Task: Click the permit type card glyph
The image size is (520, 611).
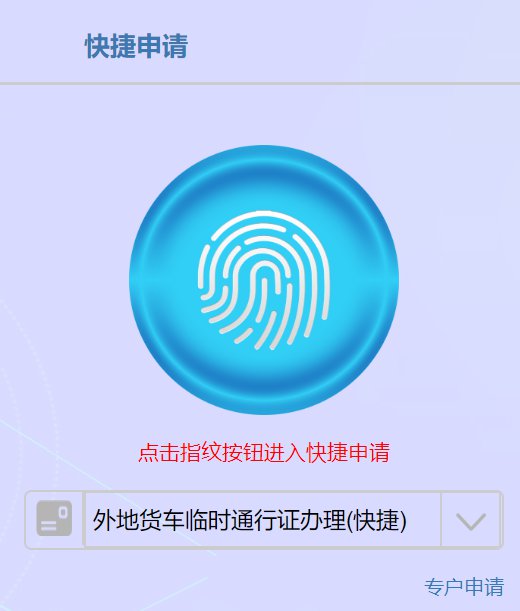Action: click(54, 518)
